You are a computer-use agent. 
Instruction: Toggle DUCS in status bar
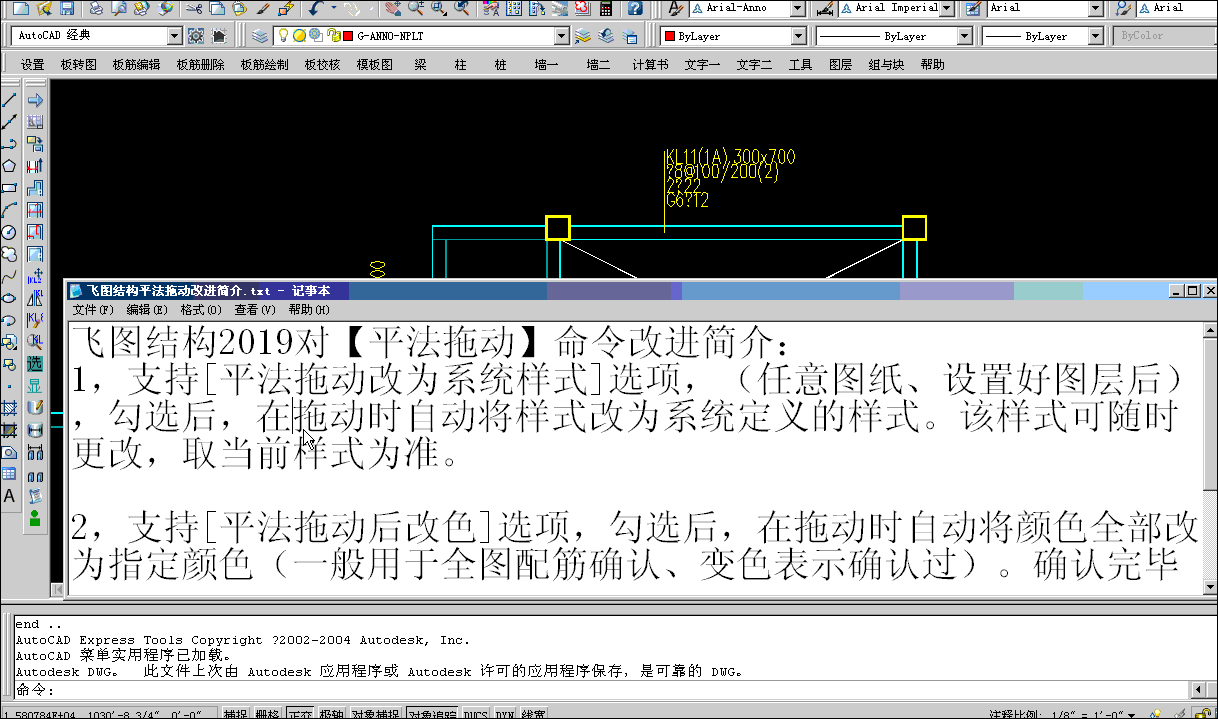[476, 714]
